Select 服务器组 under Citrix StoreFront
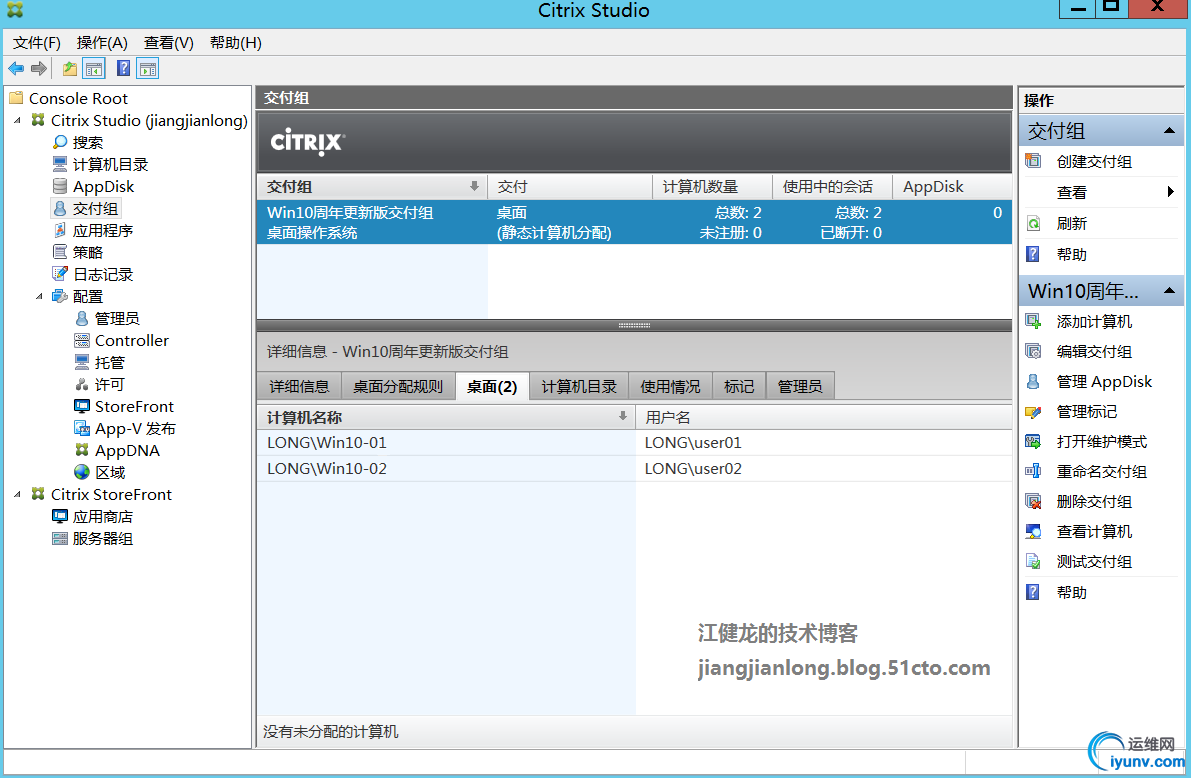 click(x=103, y=539)
